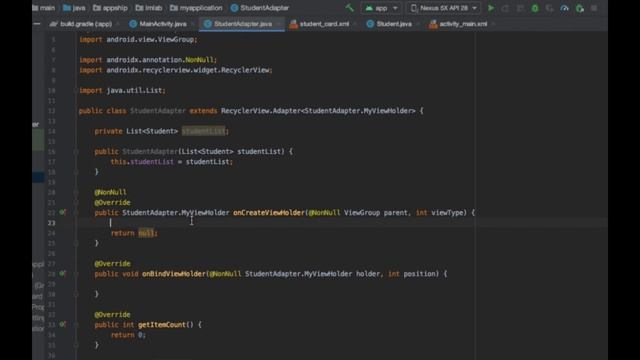Click the java breadcrumb folder
The image size is (640, 360).
point(74,8)
